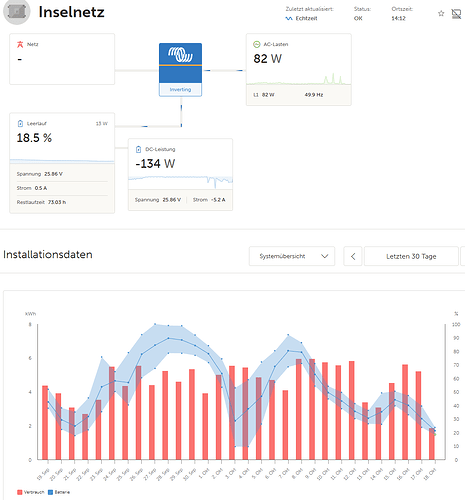Click the Netz grid pylon icon
This screenshot has width=465, height=500.
click(x=20, y=44)
